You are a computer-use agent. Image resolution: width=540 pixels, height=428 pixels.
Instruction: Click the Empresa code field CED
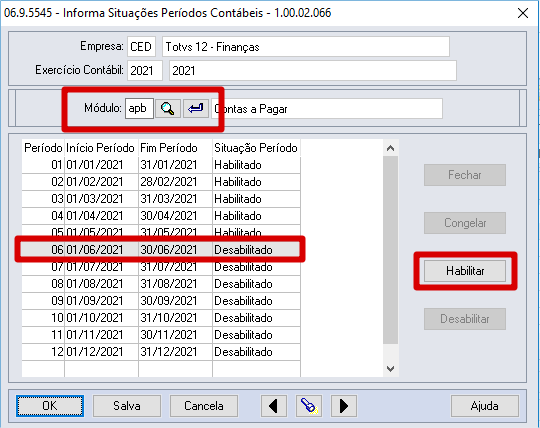click(141, 46)
